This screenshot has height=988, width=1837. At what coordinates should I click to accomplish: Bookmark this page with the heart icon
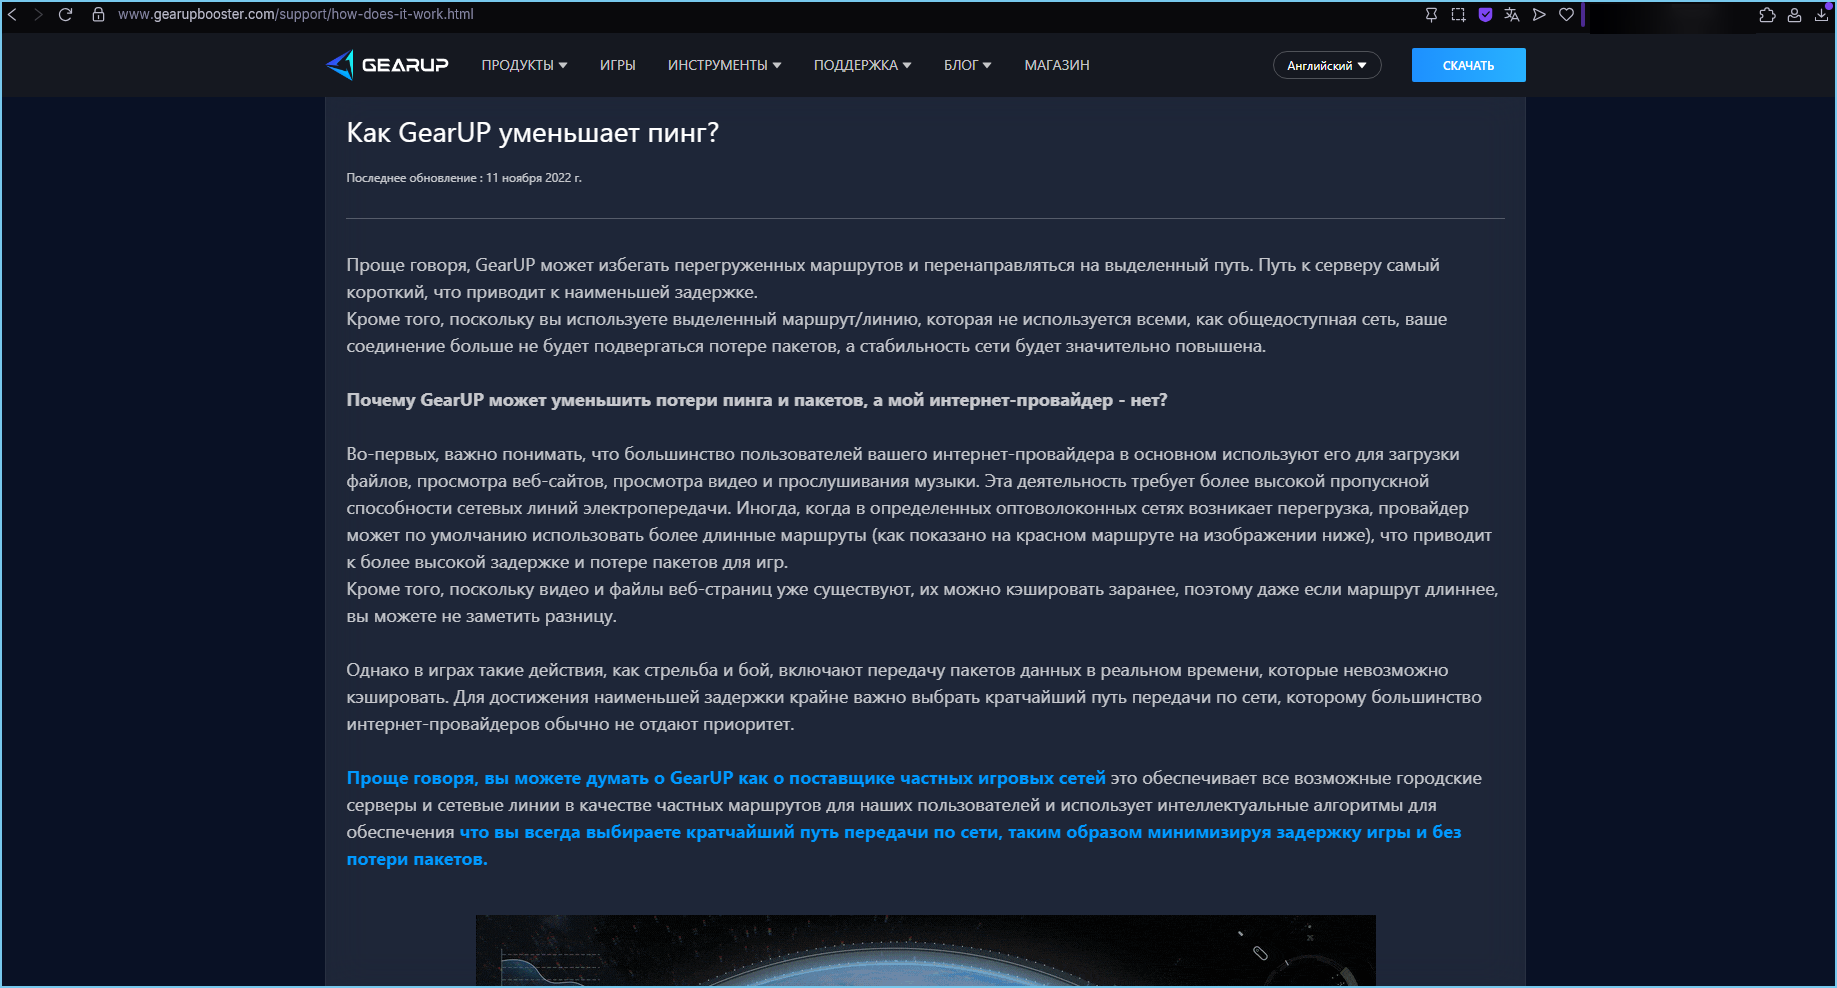[1566, 14]
